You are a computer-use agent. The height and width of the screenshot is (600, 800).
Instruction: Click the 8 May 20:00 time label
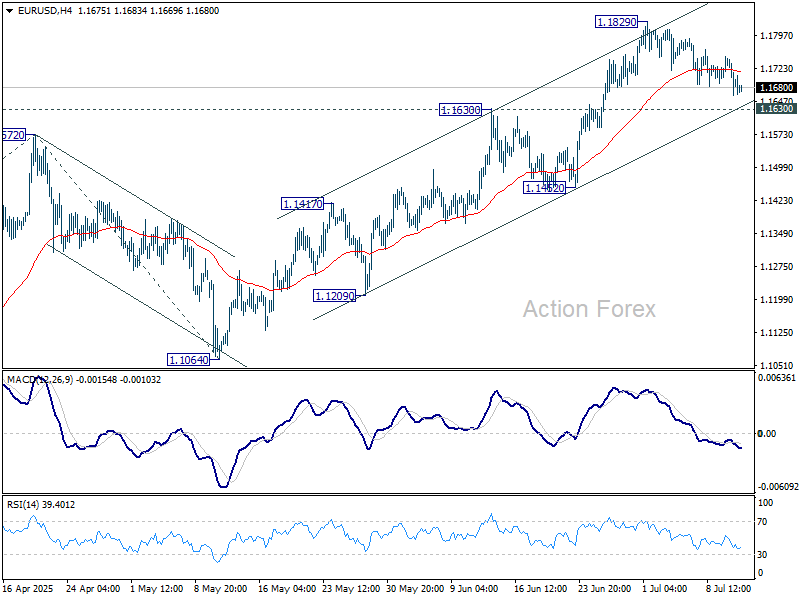pos(220,589)
